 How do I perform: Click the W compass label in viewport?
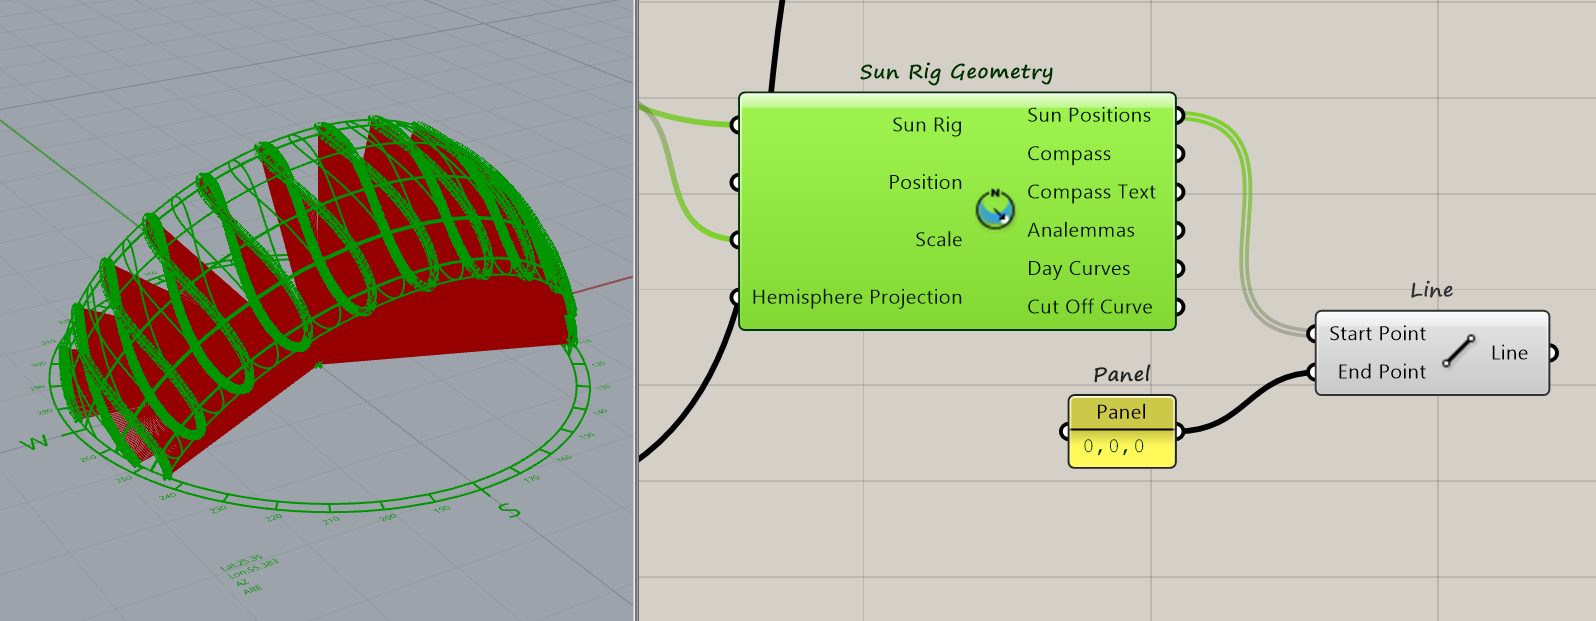click(x=34, y=443)
